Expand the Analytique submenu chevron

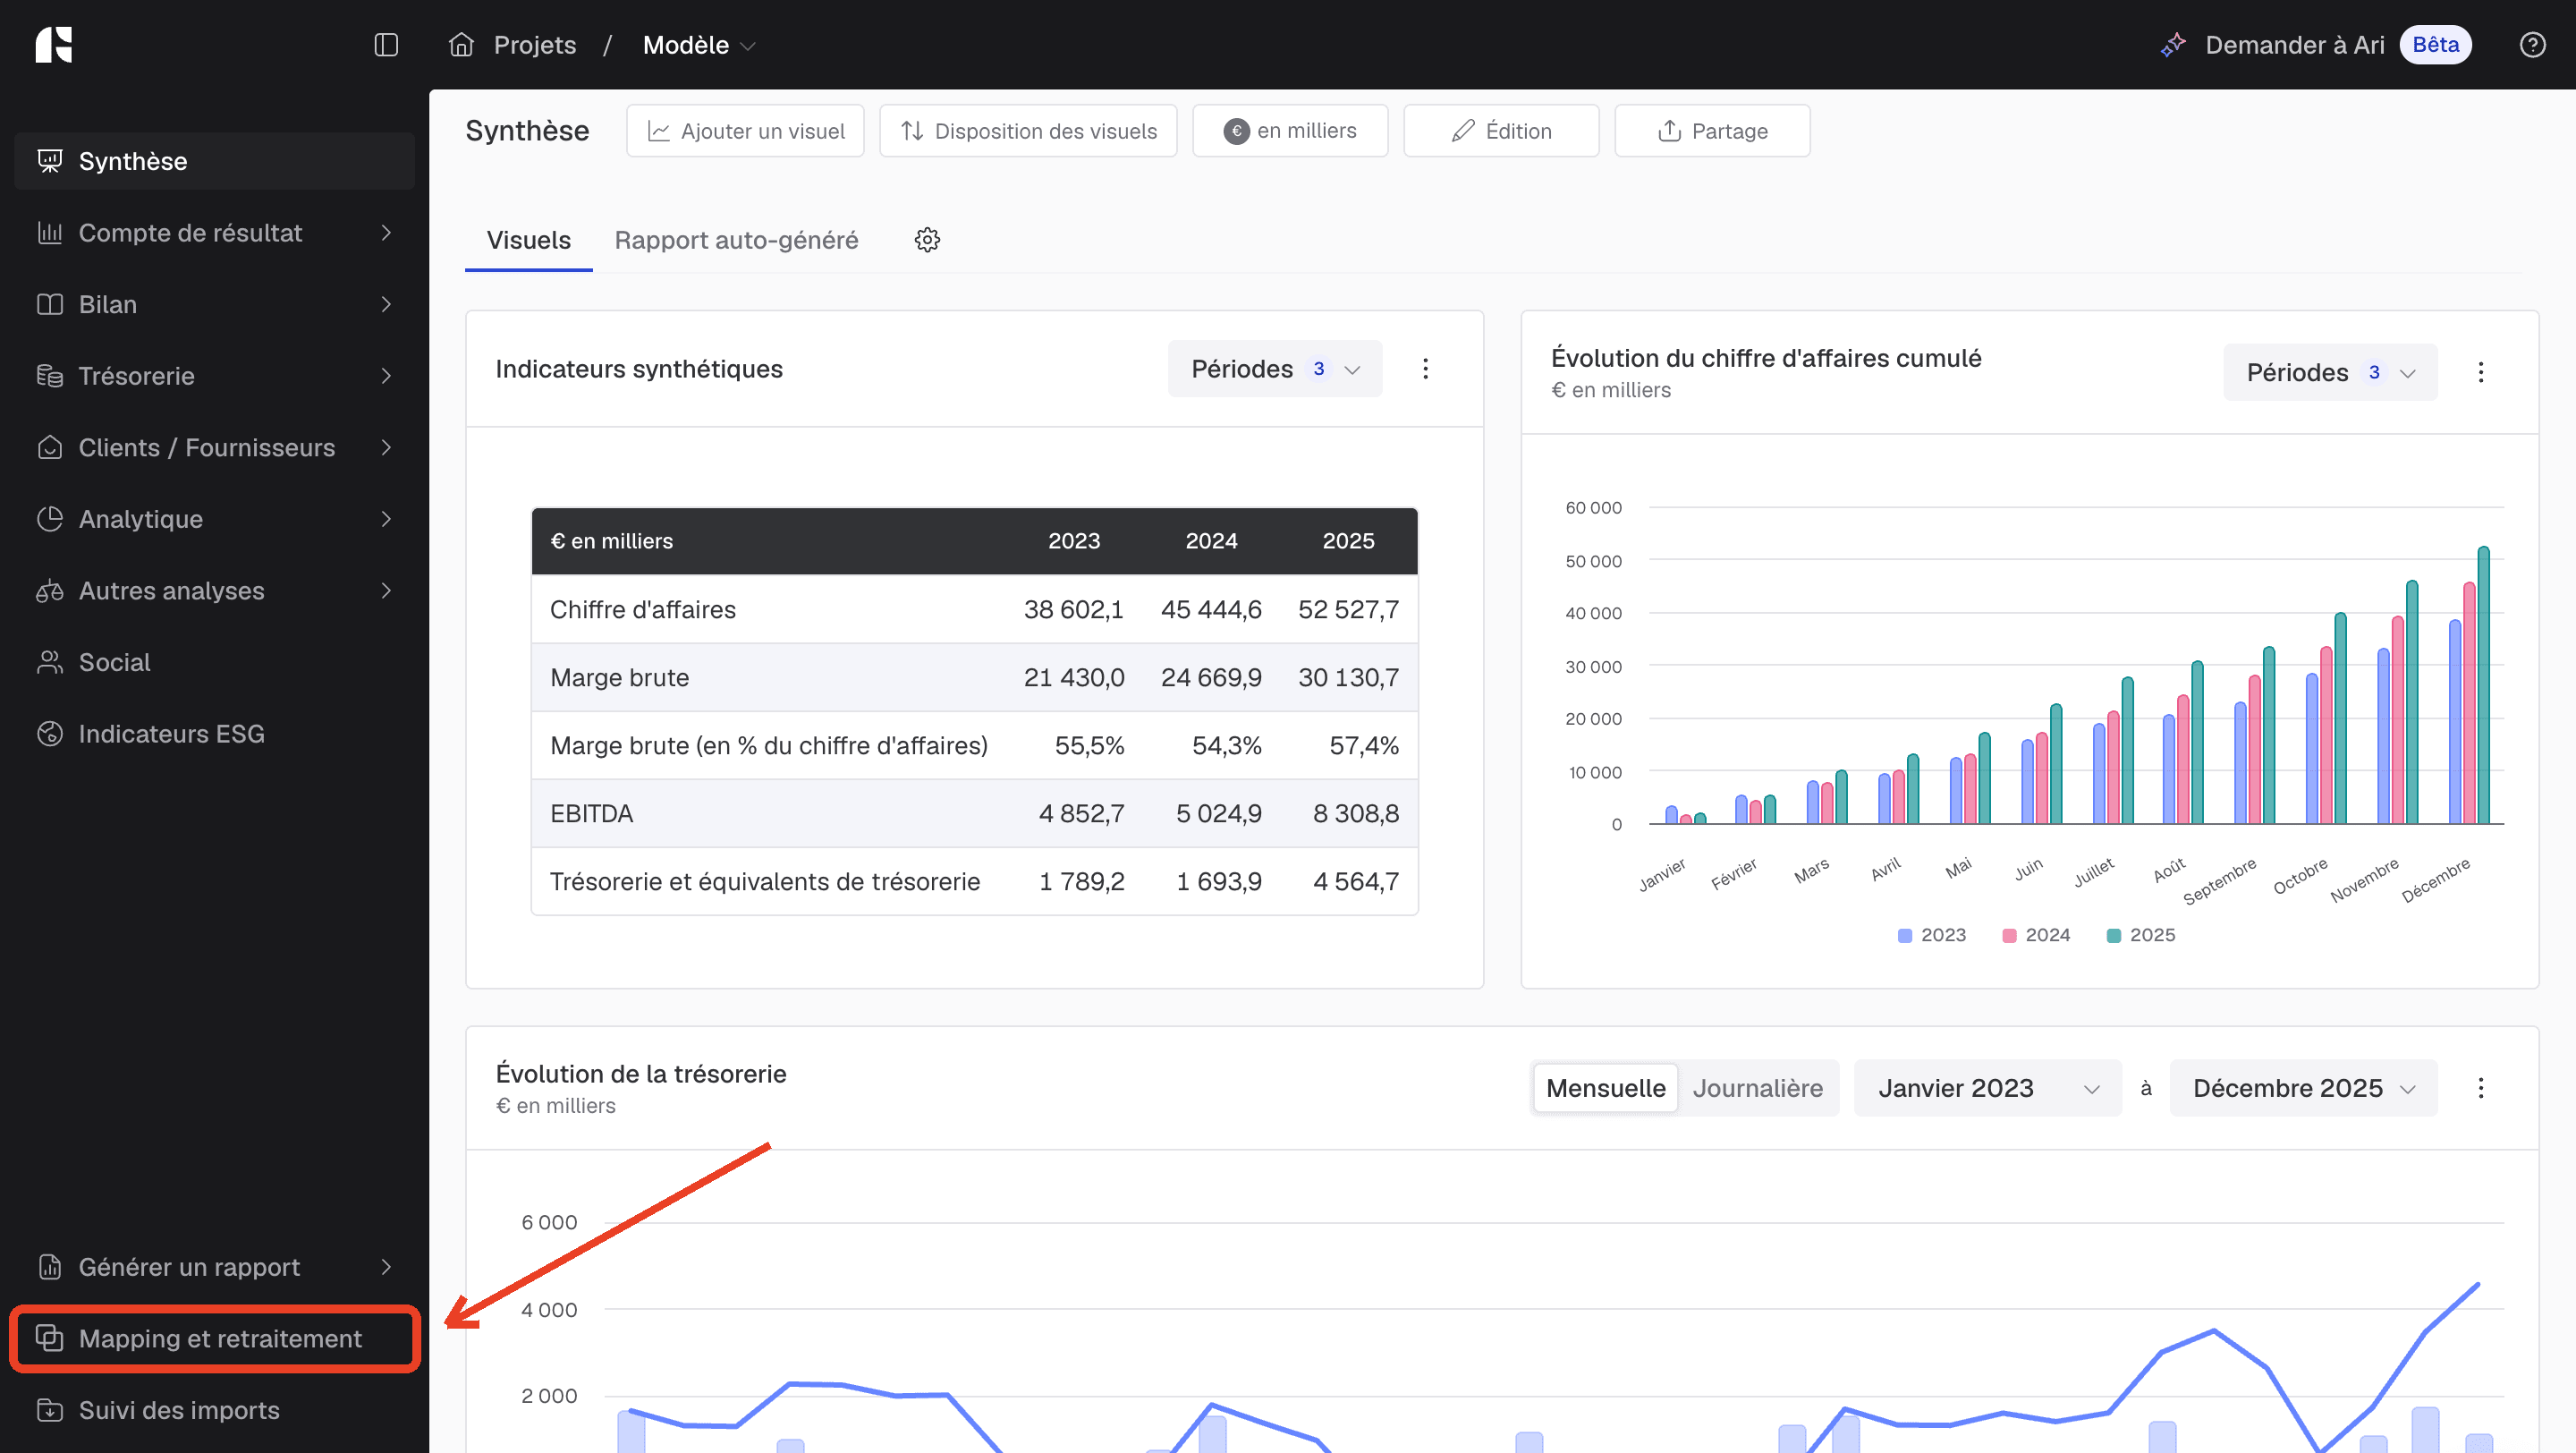(x=386, y=519)
